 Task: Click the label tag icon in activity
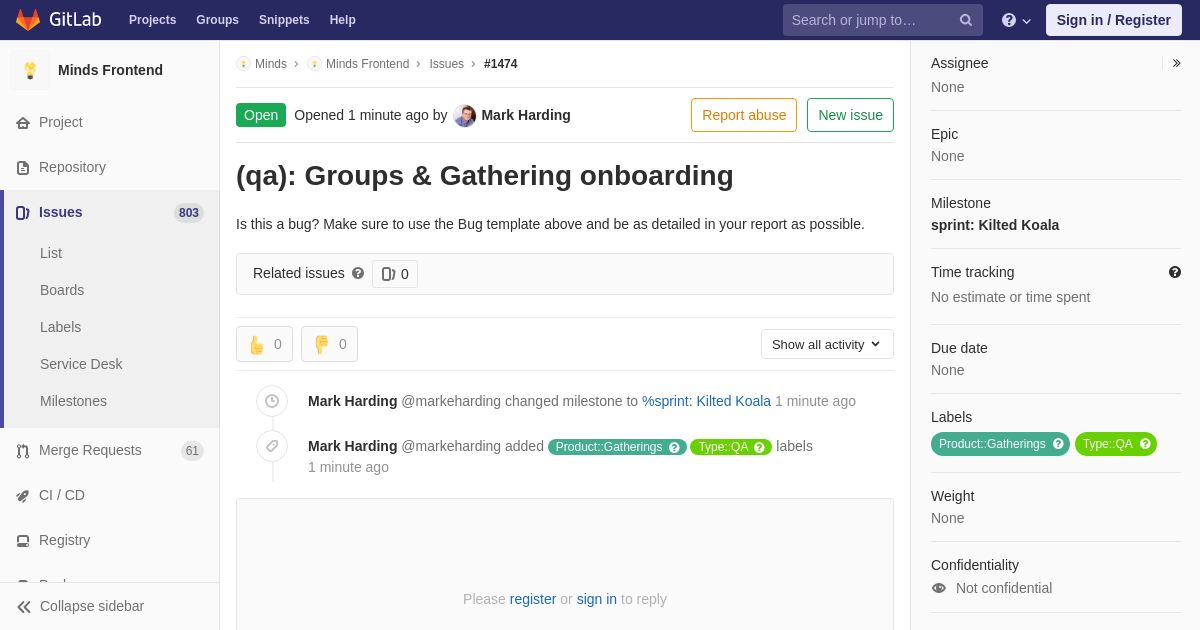click(x=272, y=446)
